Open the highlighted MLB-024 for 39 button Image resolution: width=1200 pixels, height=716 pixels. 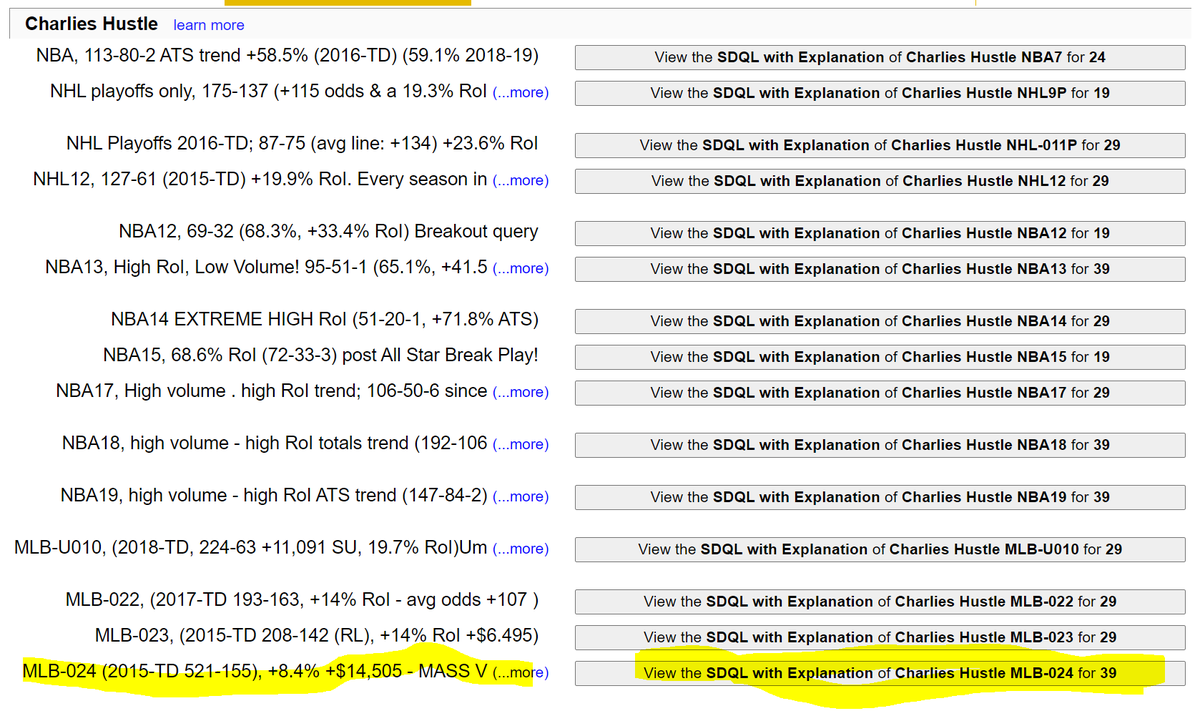(x=880, y=673)
